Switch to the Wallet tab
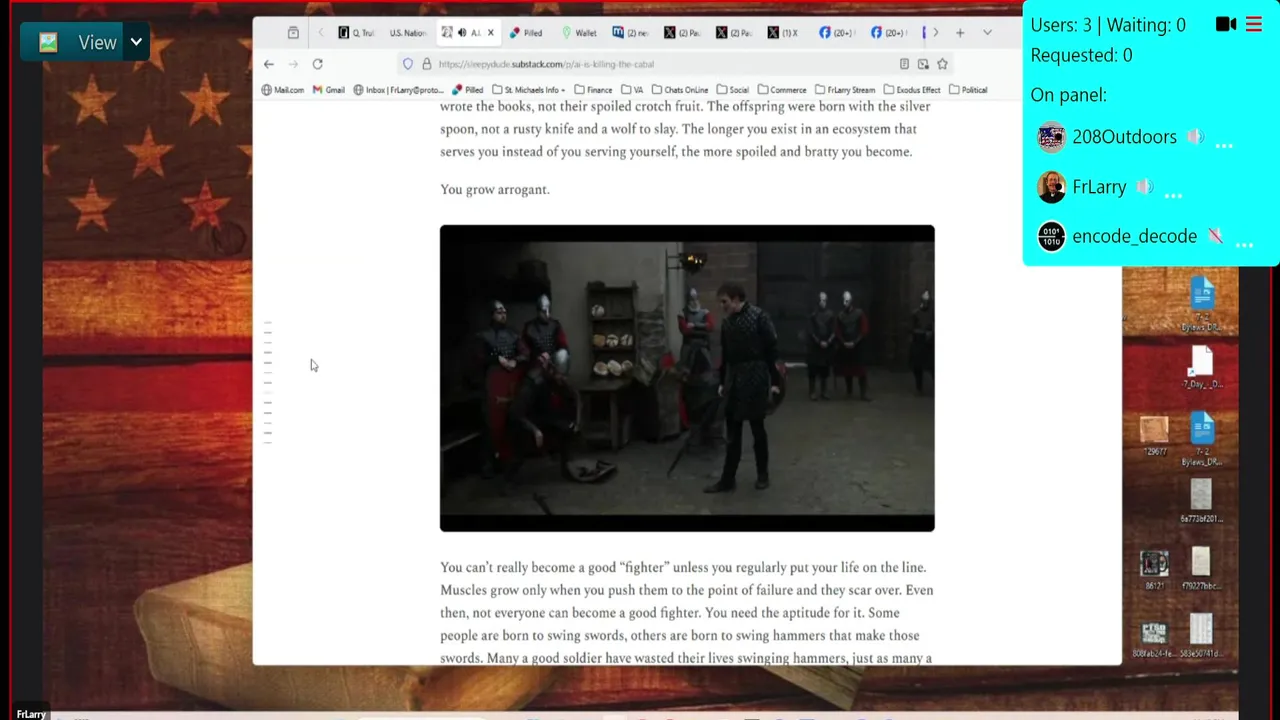 (579, 33)
